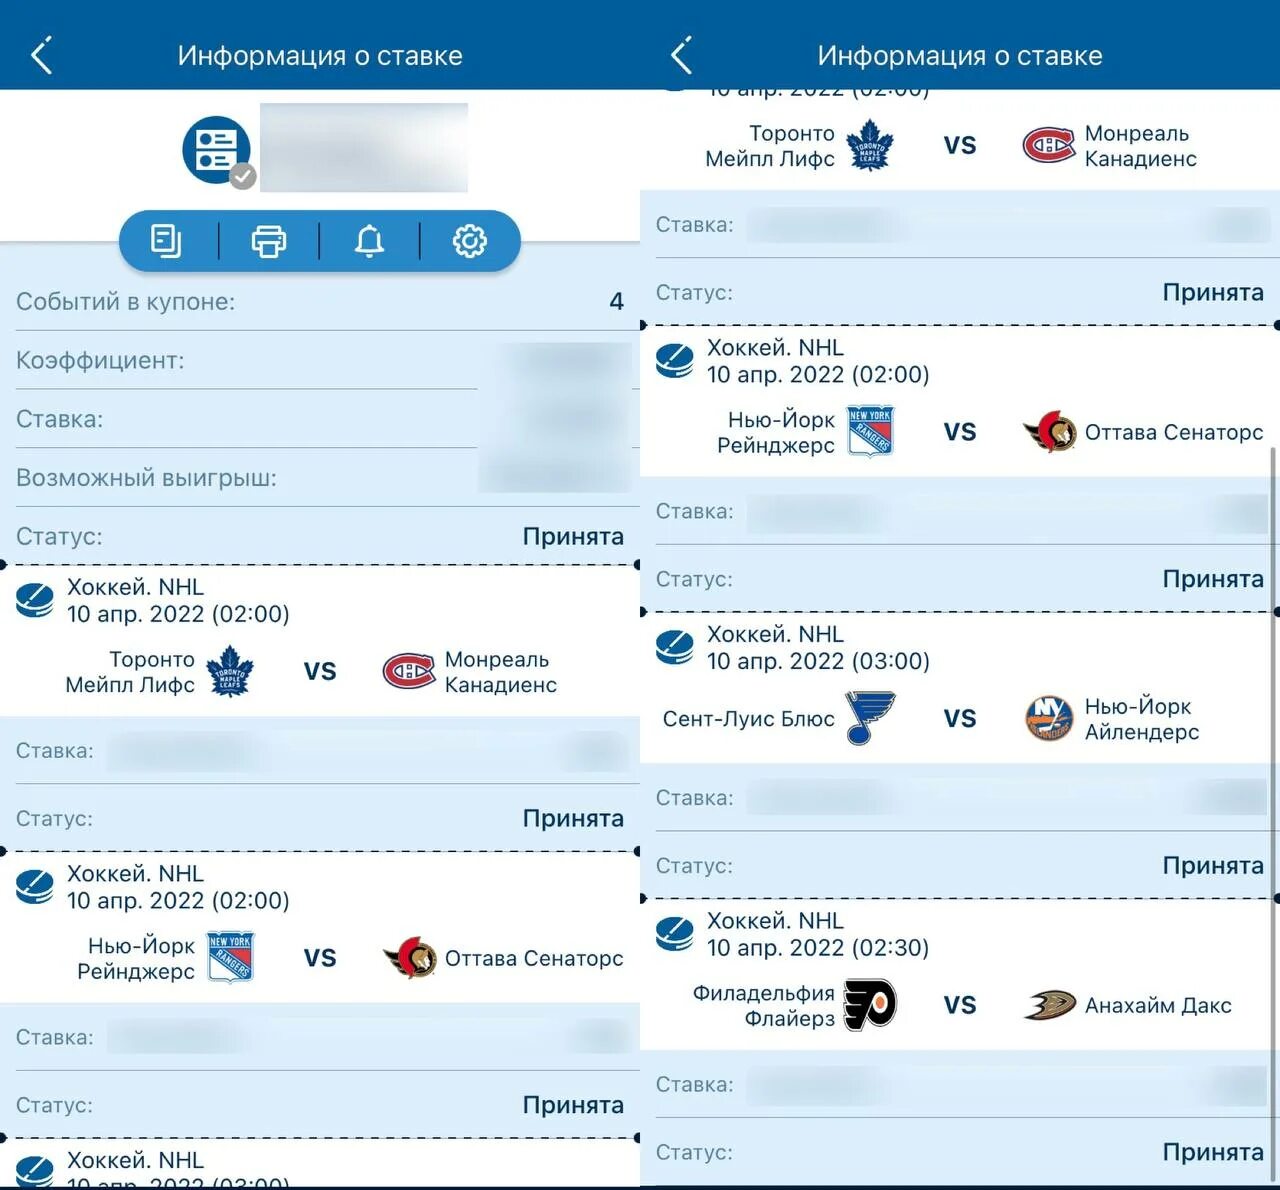Click Ottawa Senators logo in left panel
This screenshot has width=1280, height=1190.
(410, 958)
